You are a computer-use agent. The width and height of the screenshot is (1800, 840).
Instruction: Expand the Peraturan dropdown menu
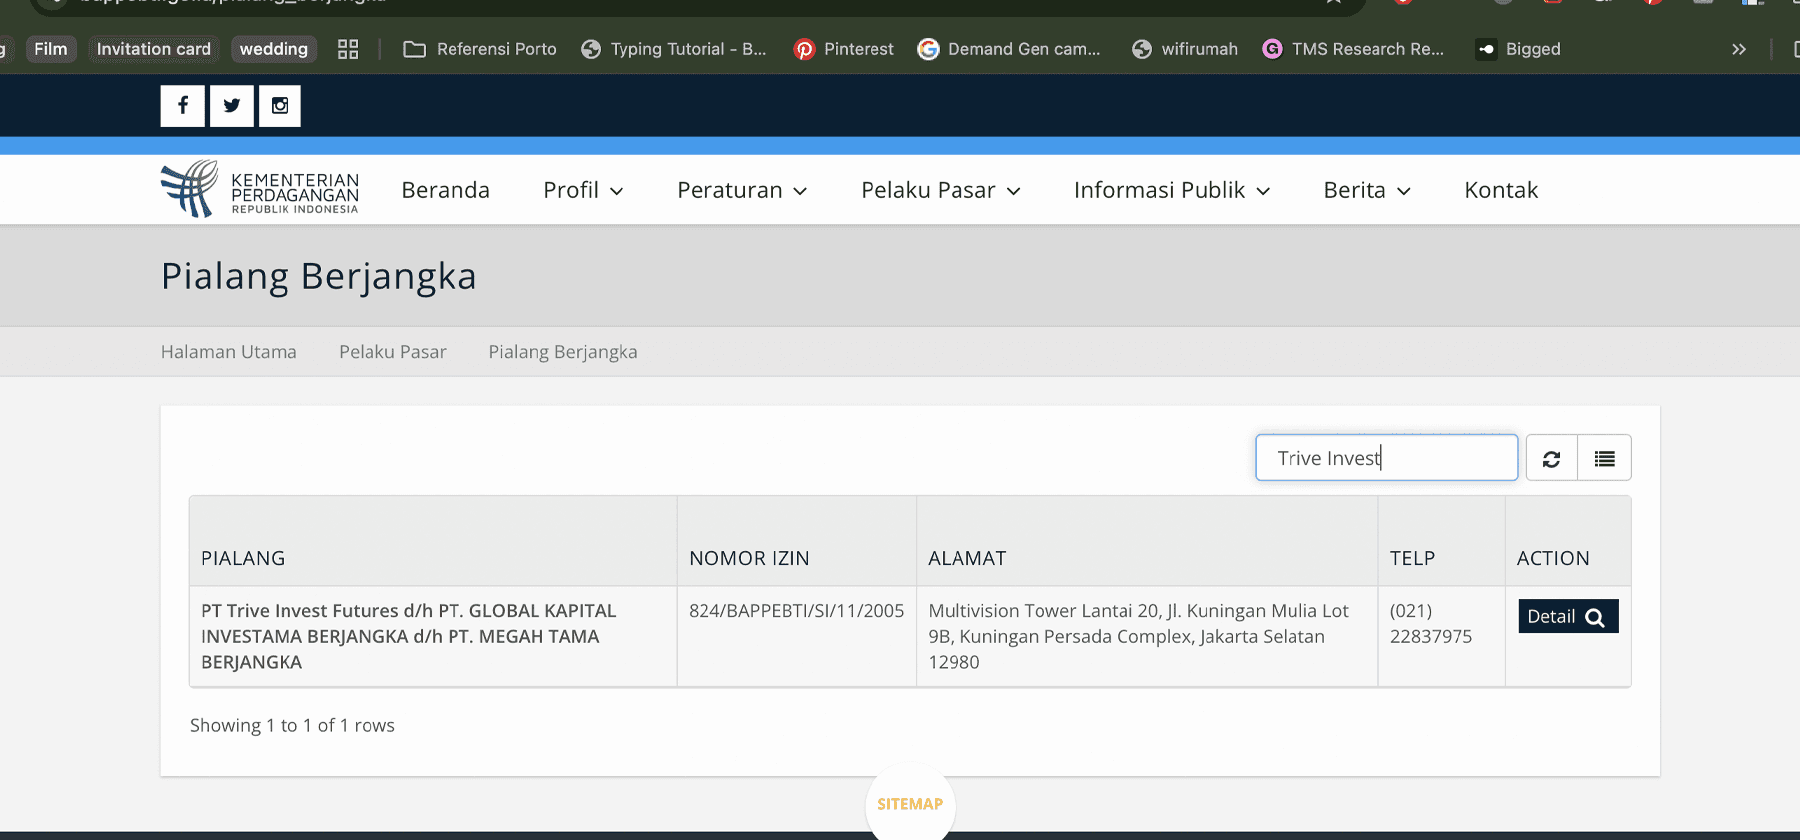(x=742, y=190)
